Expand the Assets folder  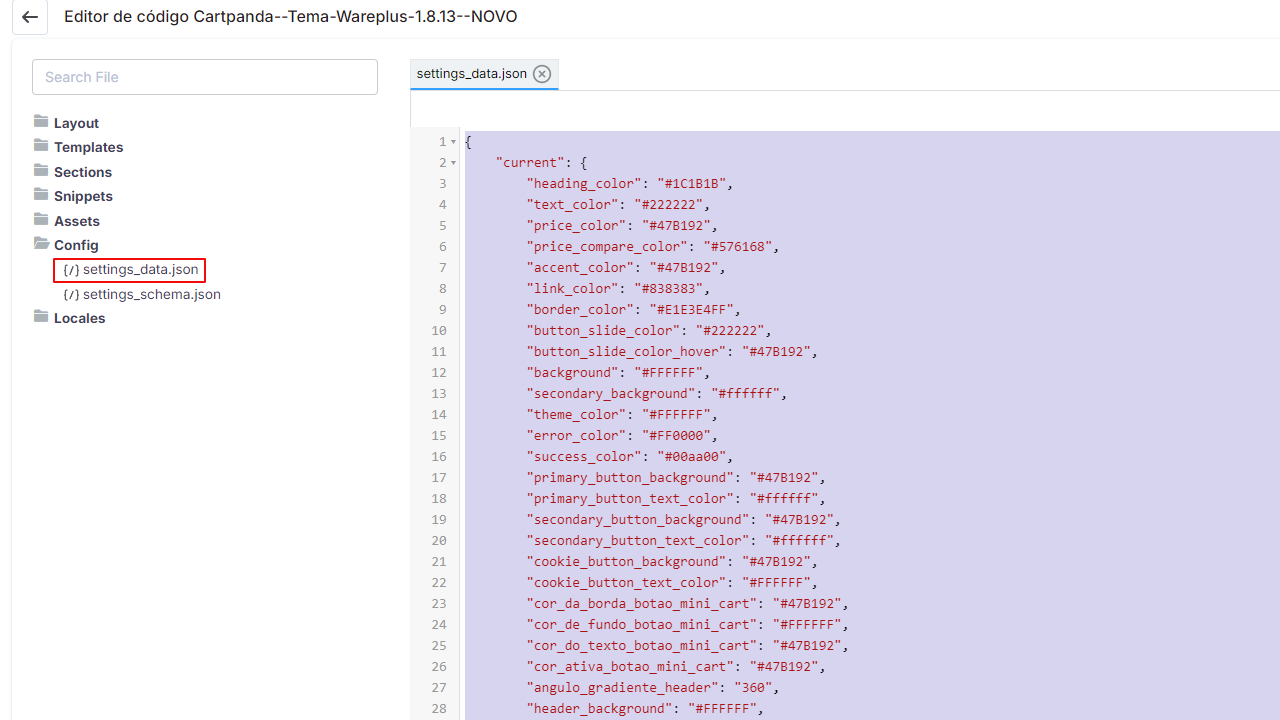point(77,221)
